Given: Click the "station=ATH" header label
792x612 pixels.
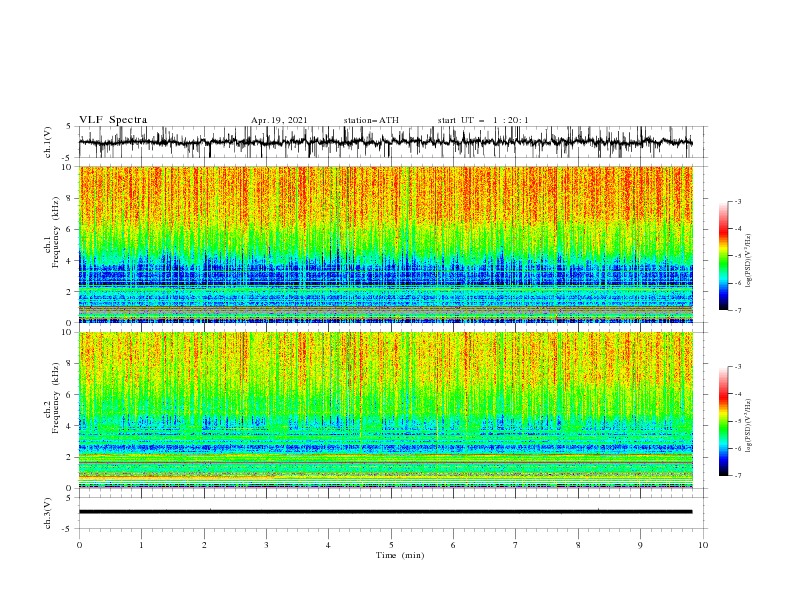Looking at the screenshot, I should point(371,120).
